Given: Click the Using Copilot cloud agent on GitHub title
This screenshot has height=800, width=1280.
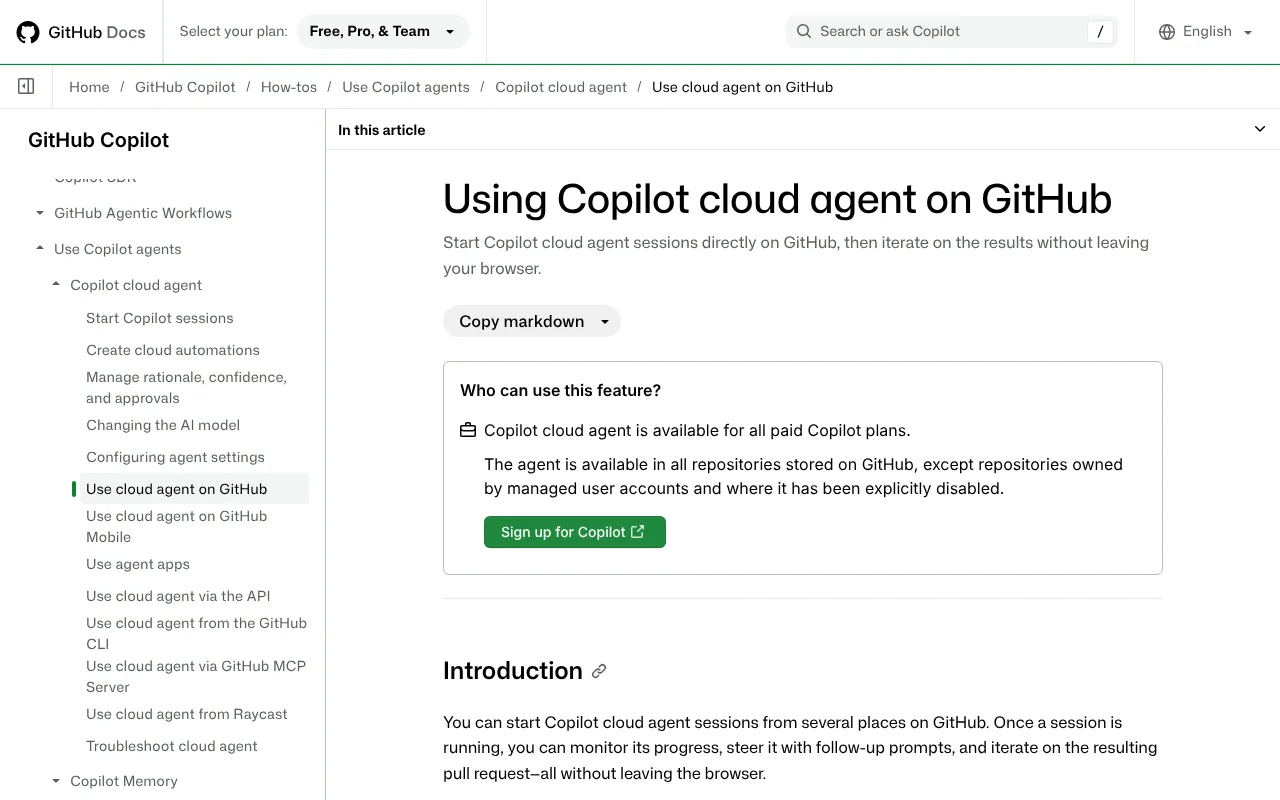Looking at the screenshot, I should [x=777, y=199].
